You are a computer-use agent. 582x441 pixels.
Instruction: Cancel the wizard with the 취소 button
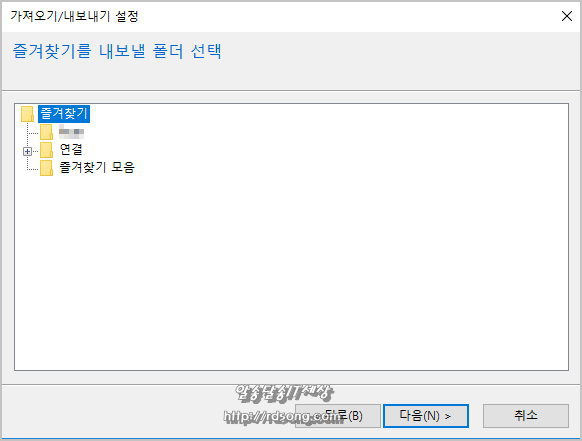(x=526, y=416)
